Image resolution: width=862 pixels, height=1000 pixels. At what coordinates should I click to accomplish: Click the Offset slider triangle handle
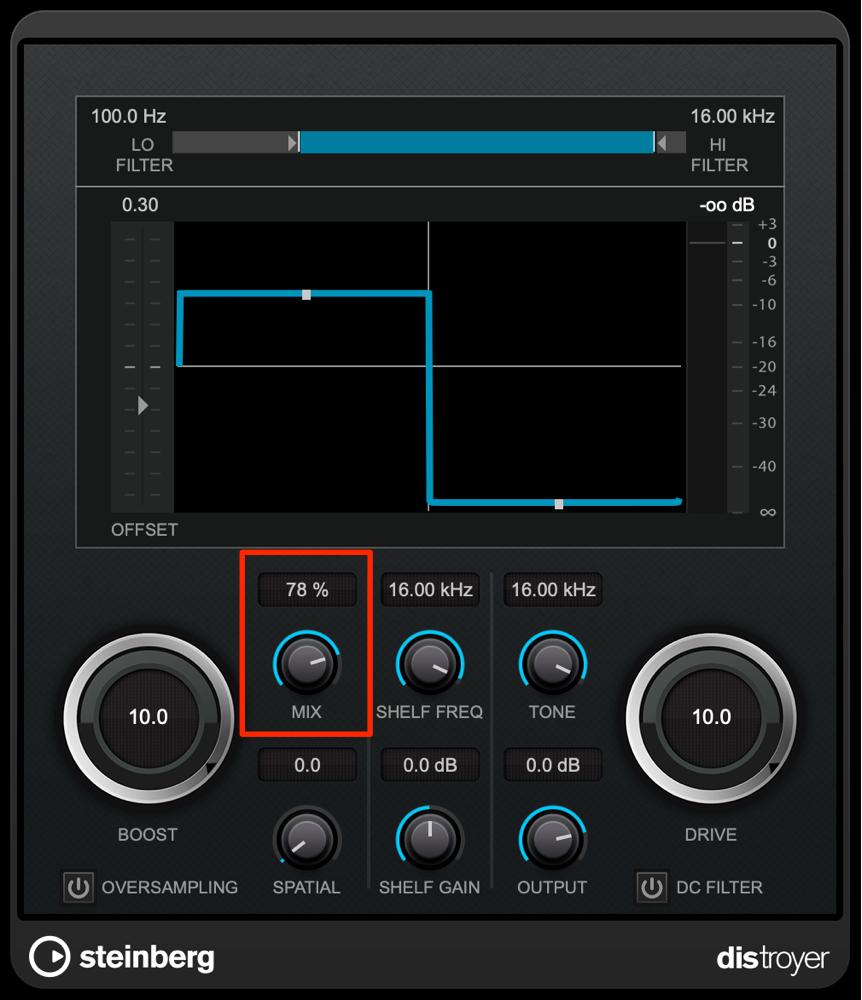click(143, 406)
